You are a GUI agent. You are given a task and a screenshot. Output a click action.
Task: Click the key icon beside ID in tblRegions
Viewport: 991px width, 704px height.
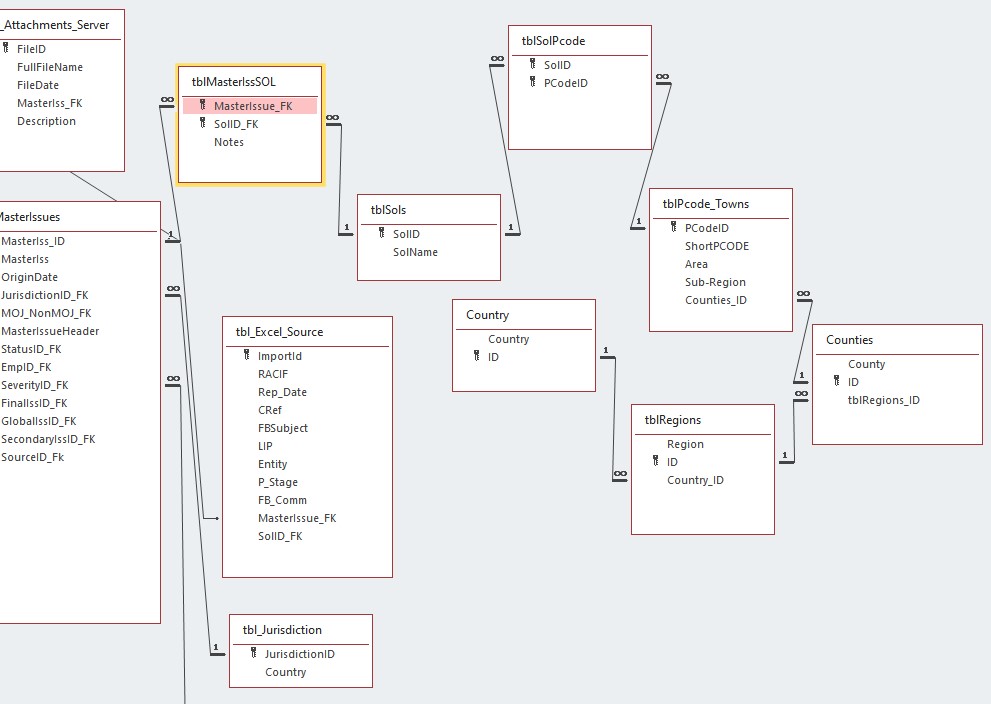656,461
